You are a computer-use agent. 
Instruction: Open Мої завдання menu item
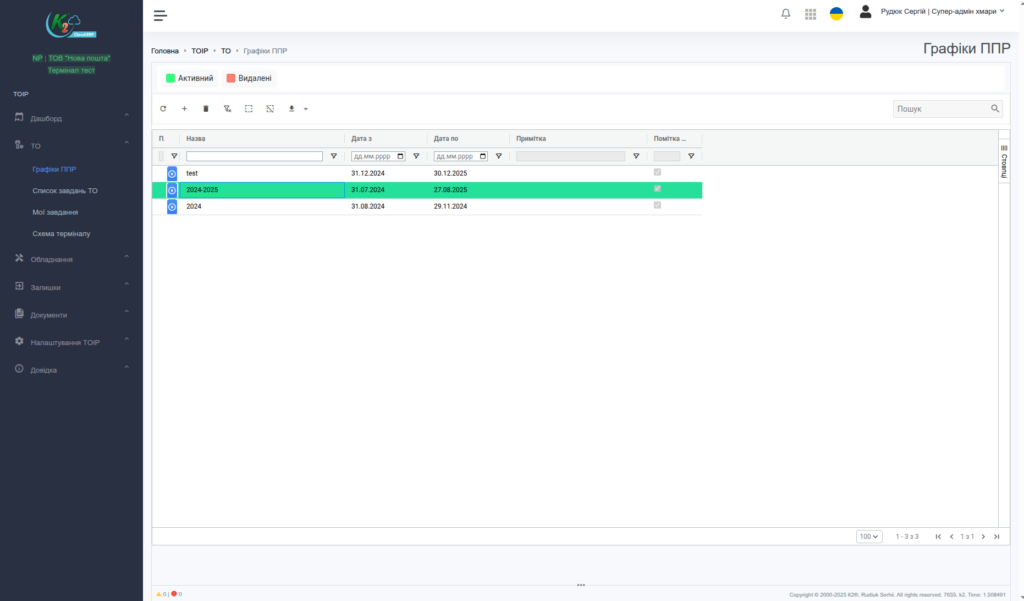pos(55,212)
